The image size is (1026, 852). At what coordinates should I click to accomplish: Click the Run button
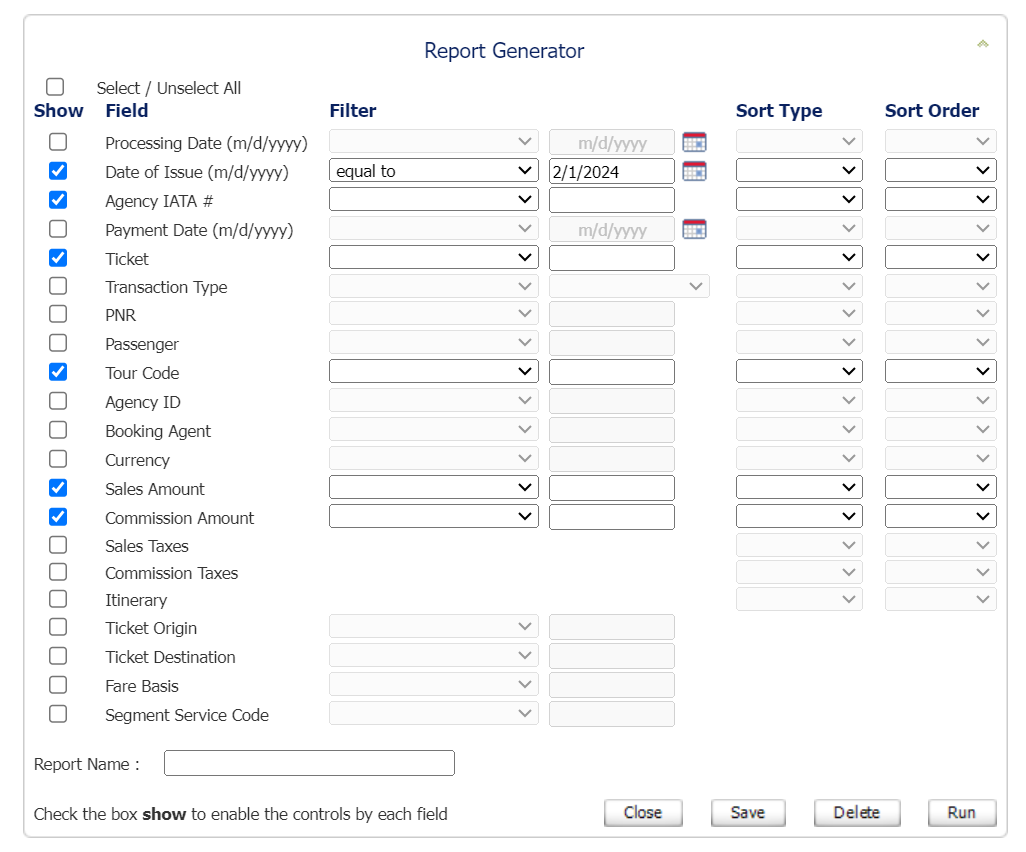pos(961,813)
